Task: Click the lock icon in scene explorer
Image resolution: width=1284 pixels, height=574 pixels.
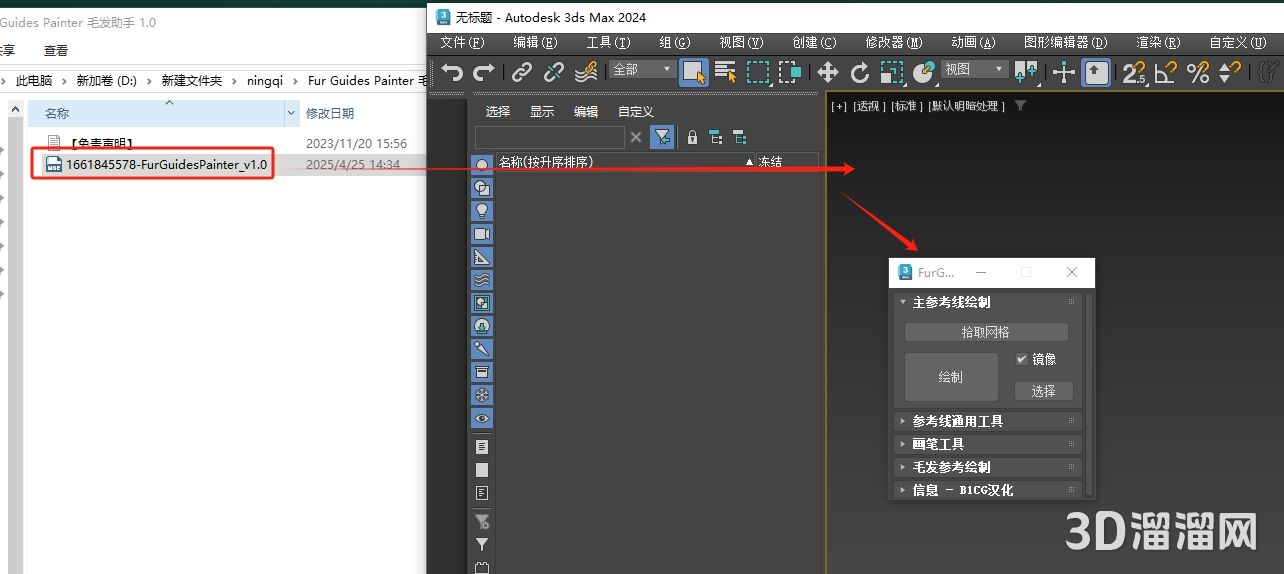Action: pos(692,138)
